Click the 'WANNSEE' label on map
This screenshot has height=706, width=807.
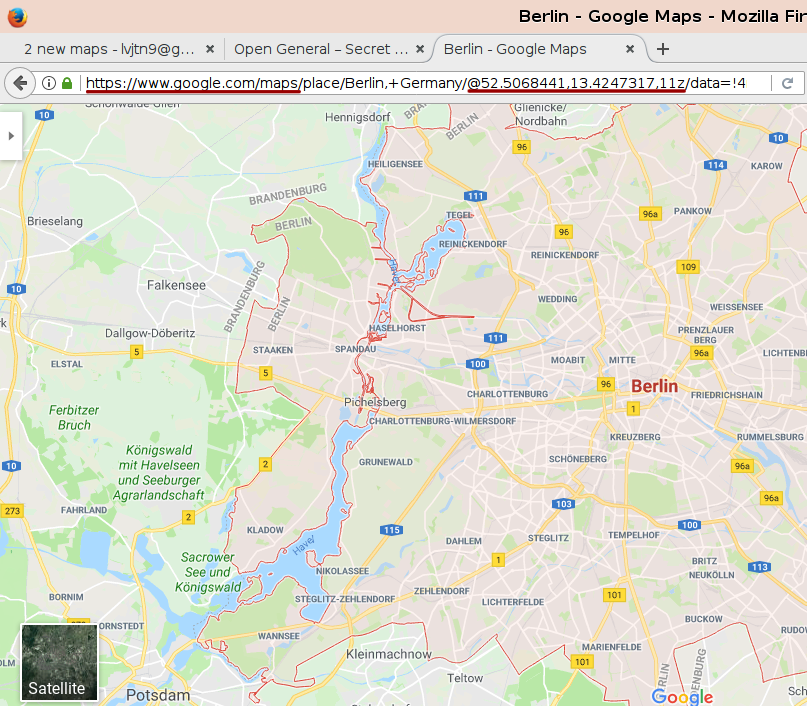click(x=278, y=636)
